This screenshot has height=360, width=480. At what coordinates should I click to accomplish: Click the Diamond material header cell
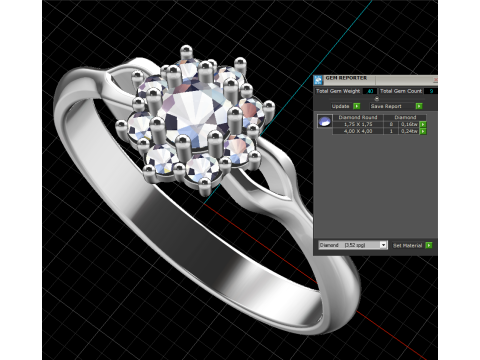(405, 117)
